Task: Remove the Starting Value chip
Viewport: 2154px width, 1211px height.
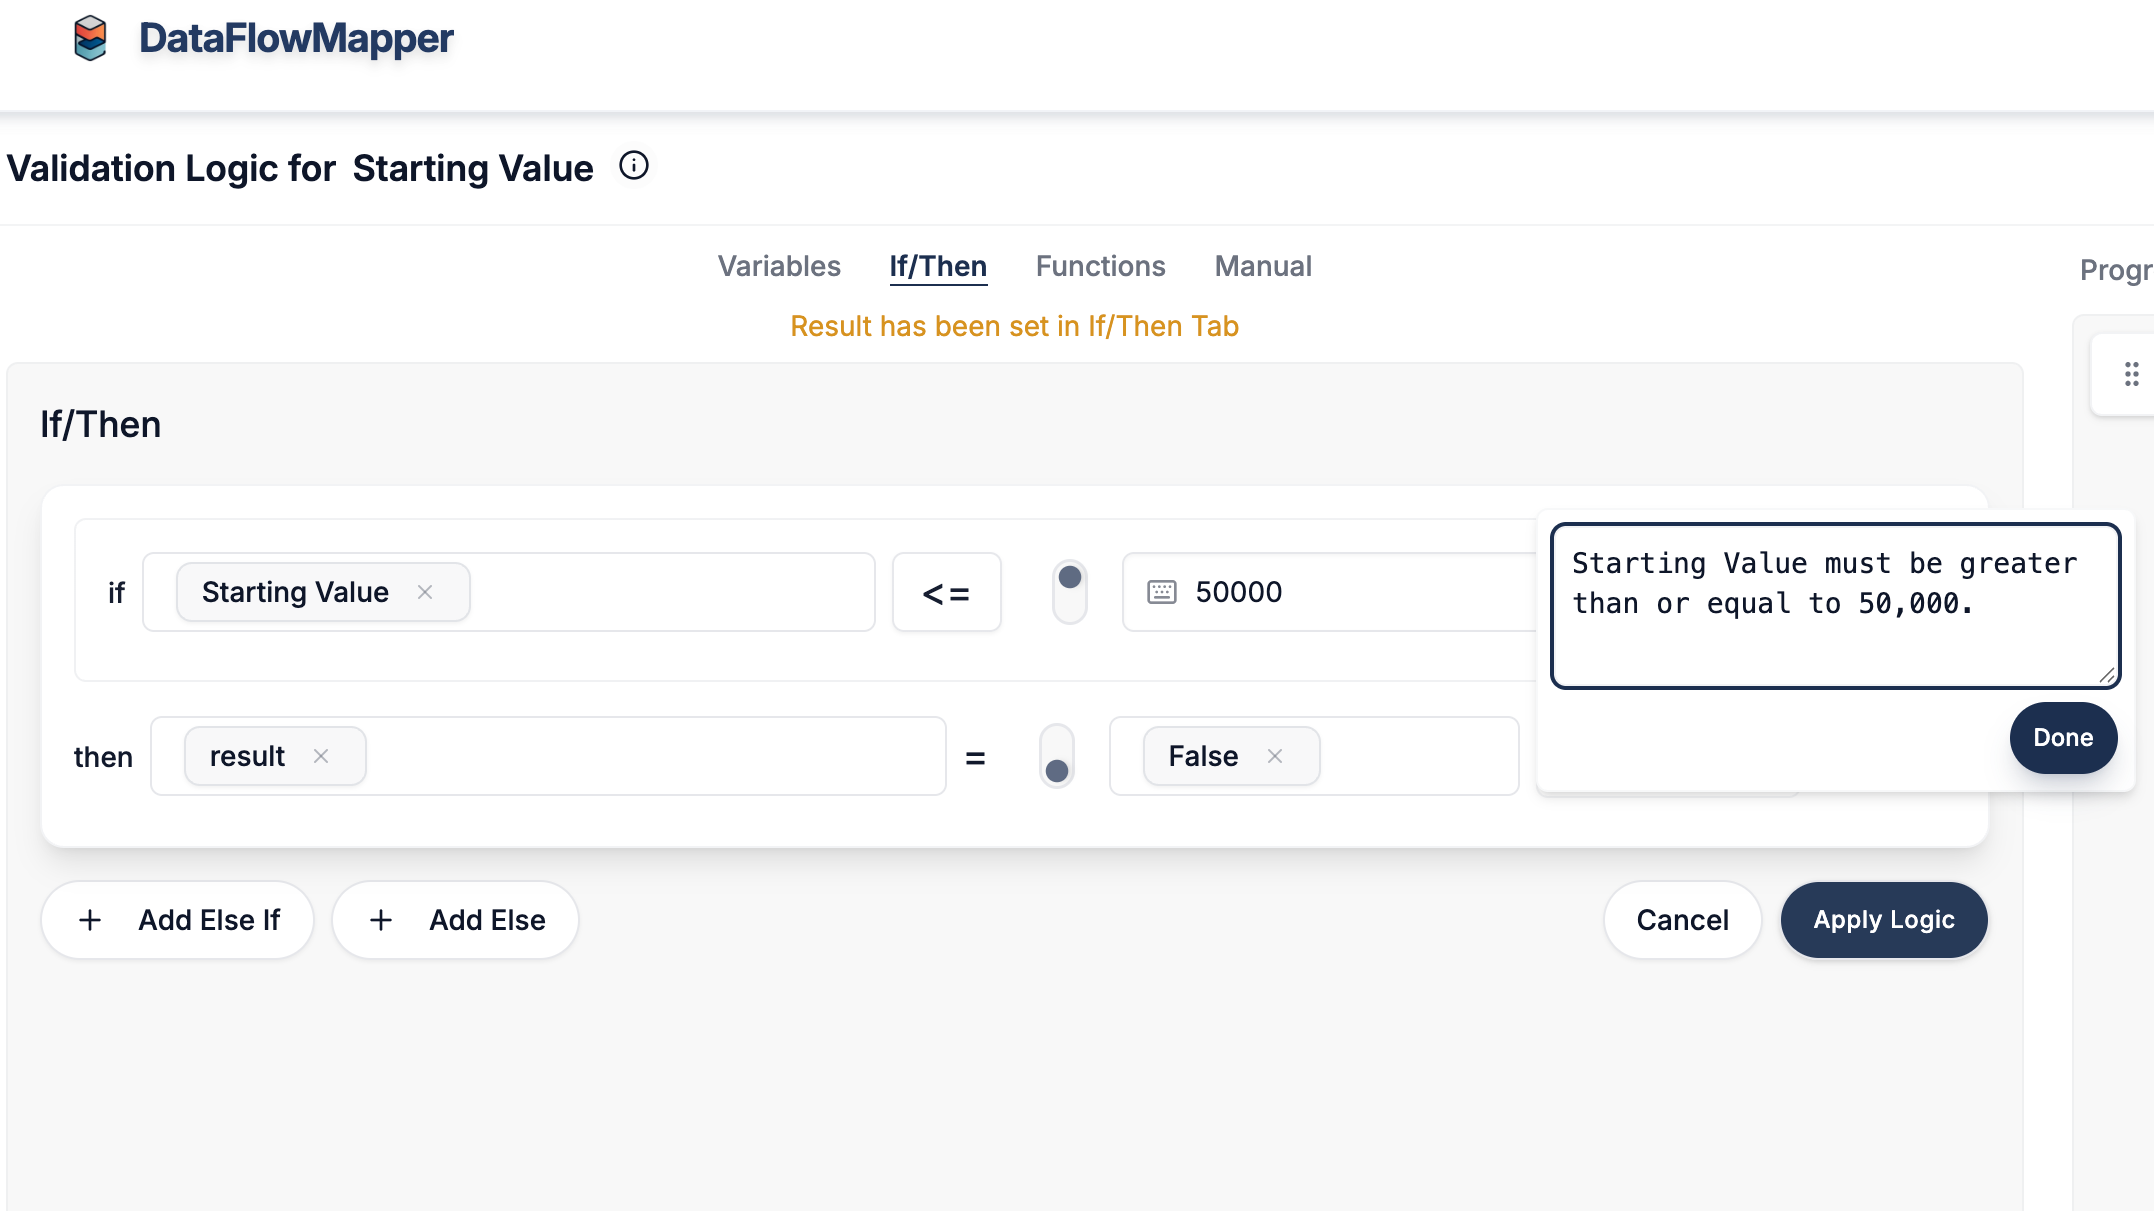Action: pos(424,592)
